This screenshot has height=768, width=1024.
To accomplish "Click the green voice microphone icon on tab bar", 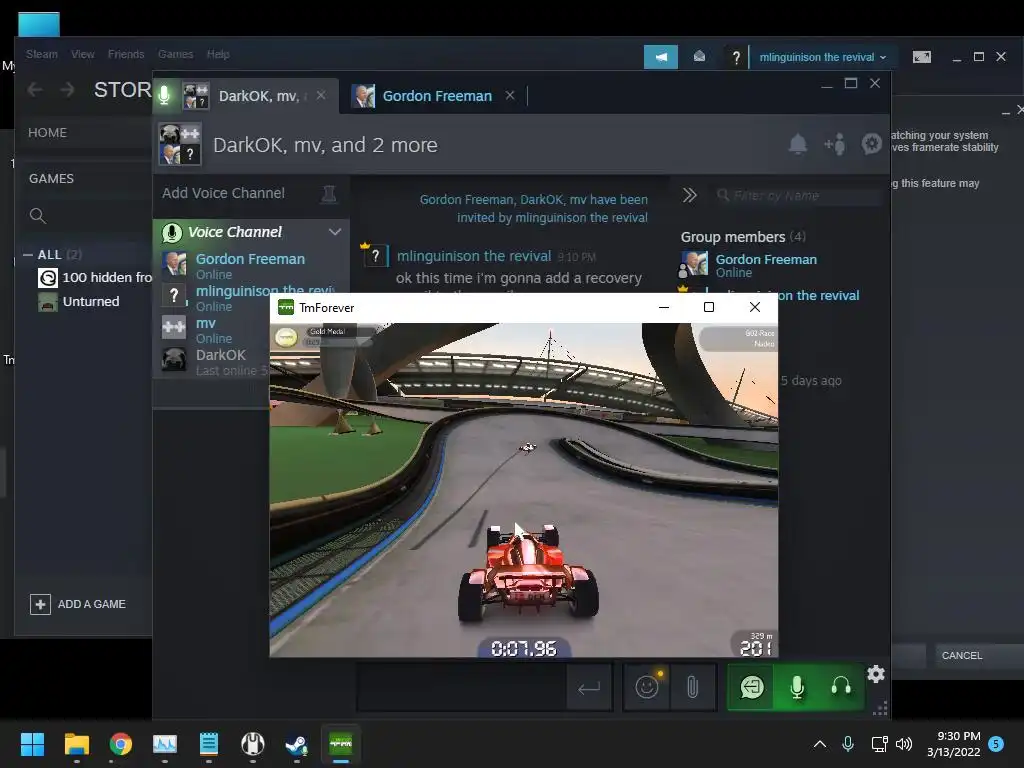I will 165,95.
